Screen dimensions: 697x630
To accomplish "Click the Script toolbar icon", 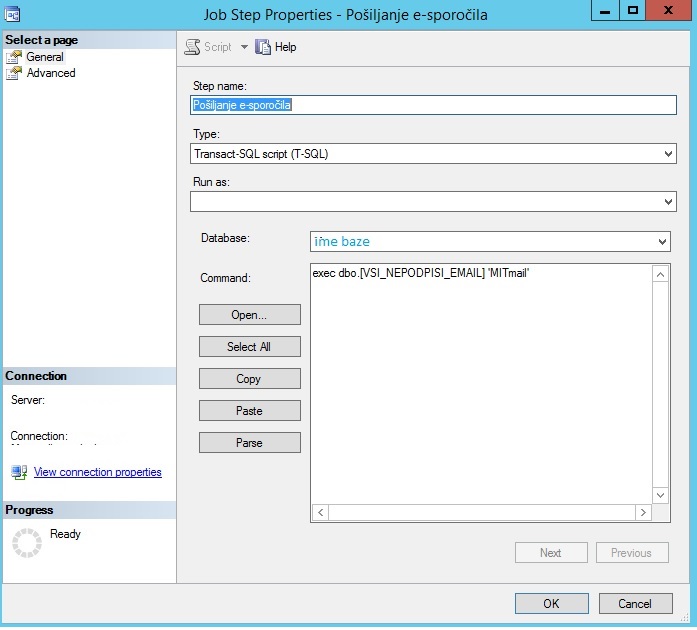I will 192,47.
